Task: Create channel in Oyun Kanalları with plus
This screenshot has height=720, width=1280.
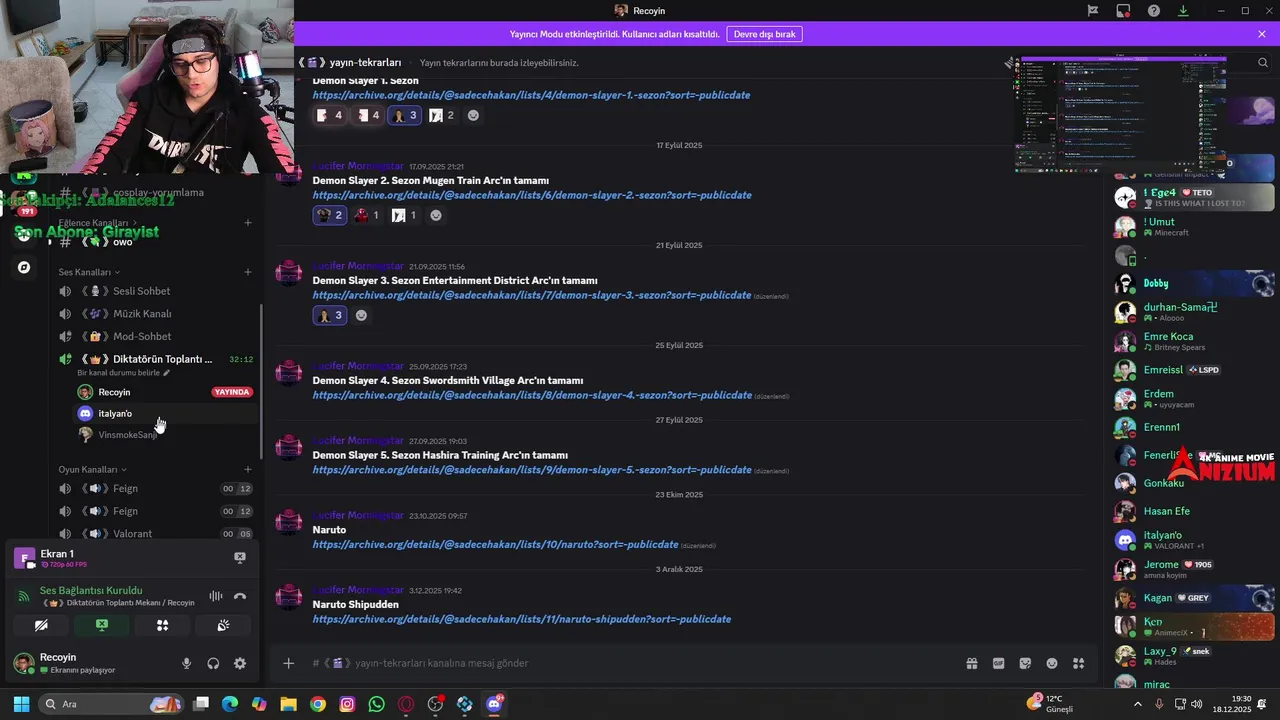Action: click(x=248, y=469)
